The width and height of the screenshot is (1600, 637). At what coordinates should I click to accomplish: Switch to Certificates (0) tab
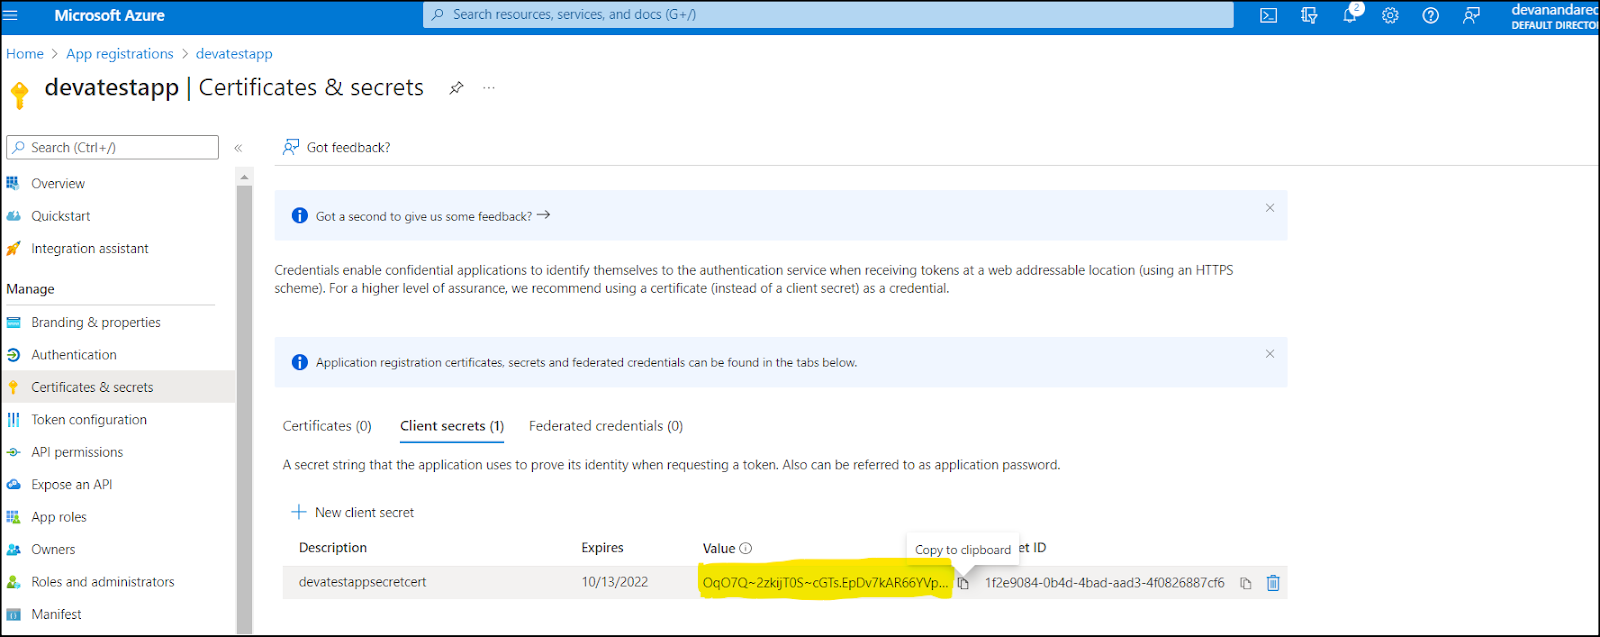[x=327, y=426]
